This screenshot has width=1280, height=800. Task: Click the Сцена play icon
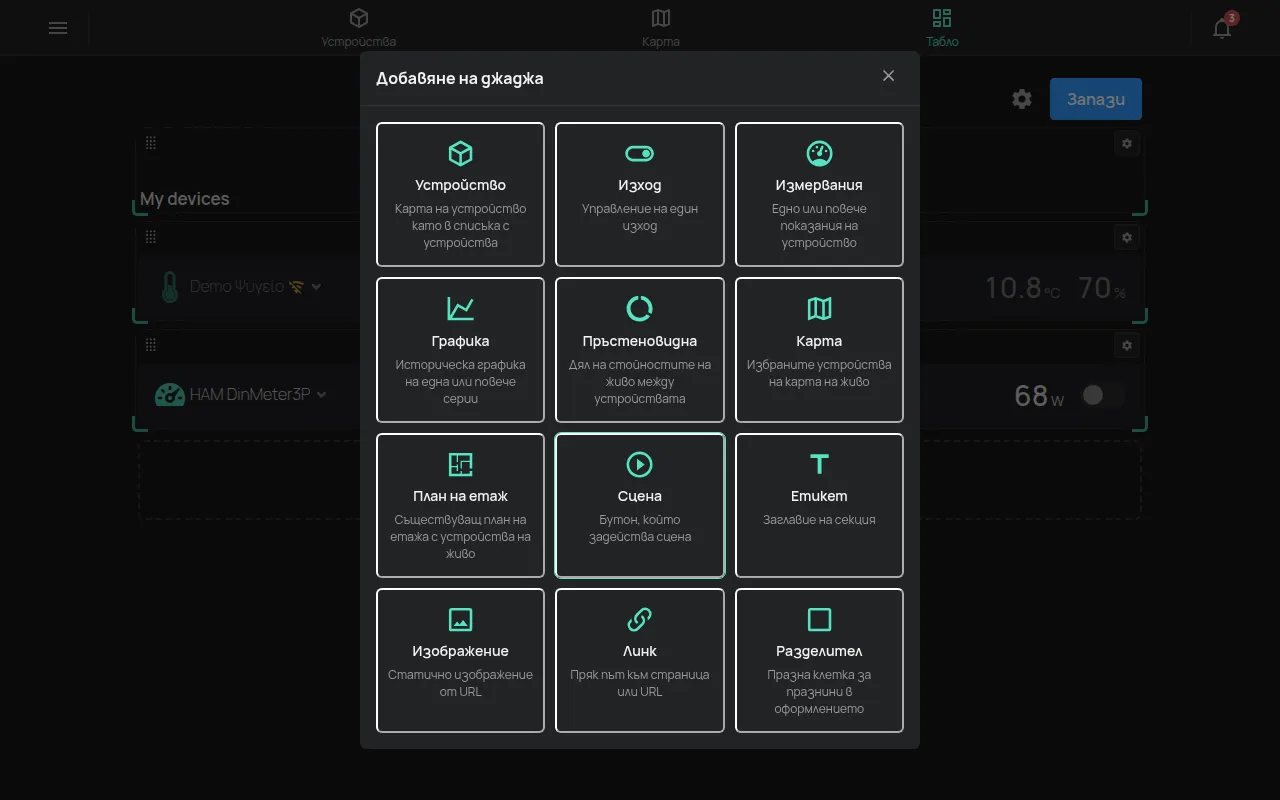[640, 464]
